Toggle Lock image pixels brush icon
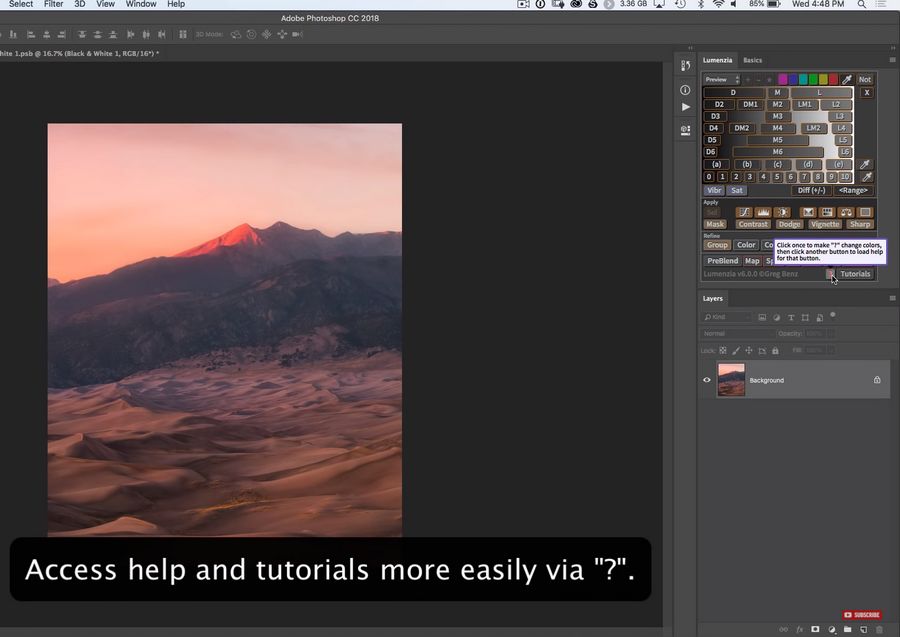 pos(736,351)
